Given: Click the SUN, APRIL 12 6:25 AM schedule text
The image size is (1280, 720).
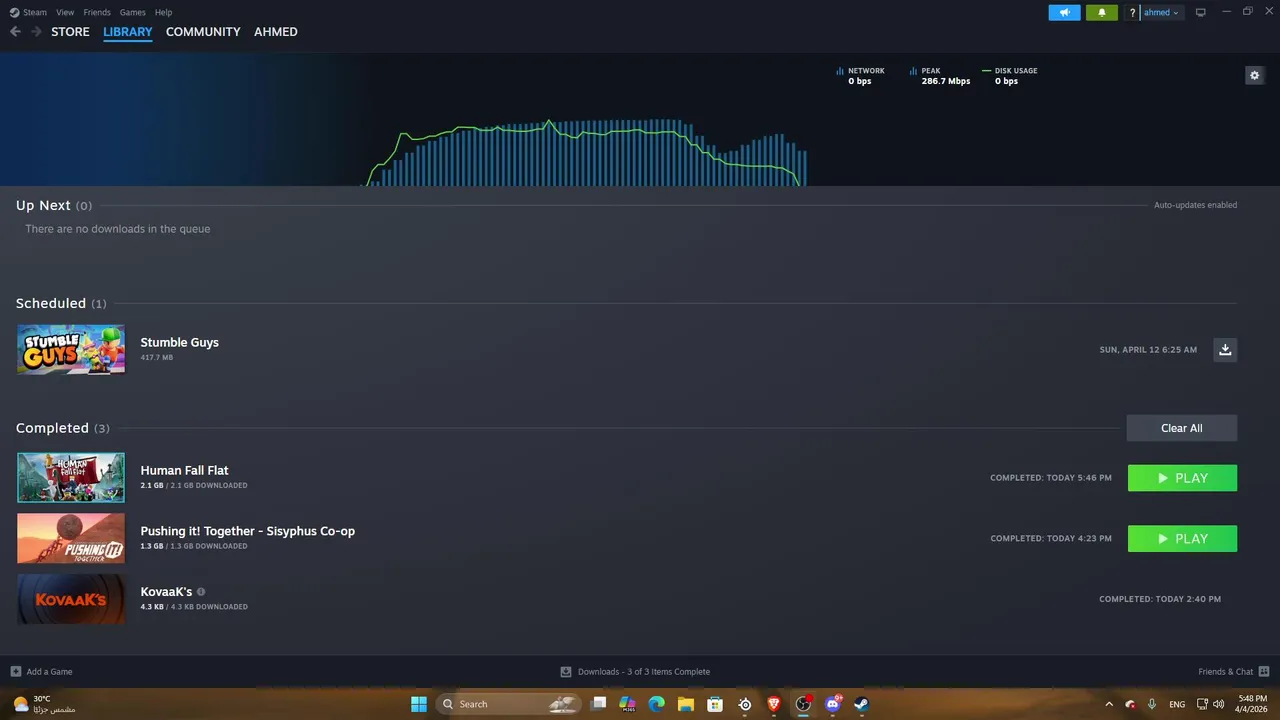Looking at the screenshot, I should 1148,350.
